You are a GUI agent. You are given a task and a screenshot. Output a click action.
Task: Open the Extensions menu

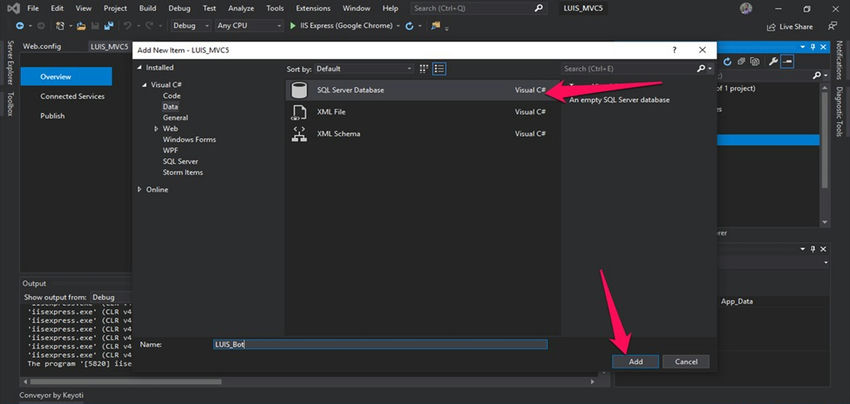pyautogui.click(x=313, y=8)
